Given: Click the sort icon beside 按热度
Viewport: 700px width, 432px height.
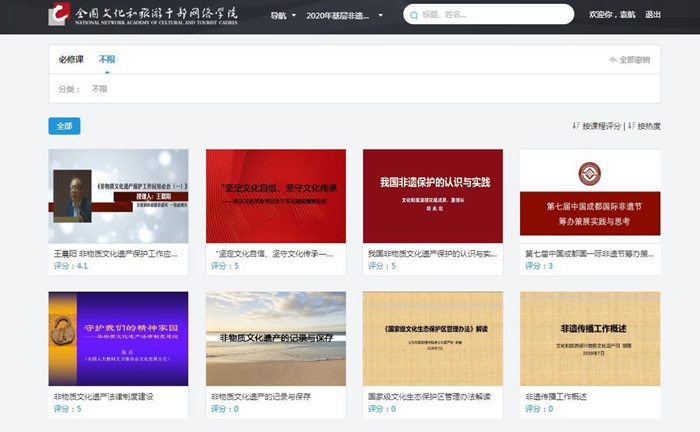Looking at the screenshot, I should [x=630, y=126].
